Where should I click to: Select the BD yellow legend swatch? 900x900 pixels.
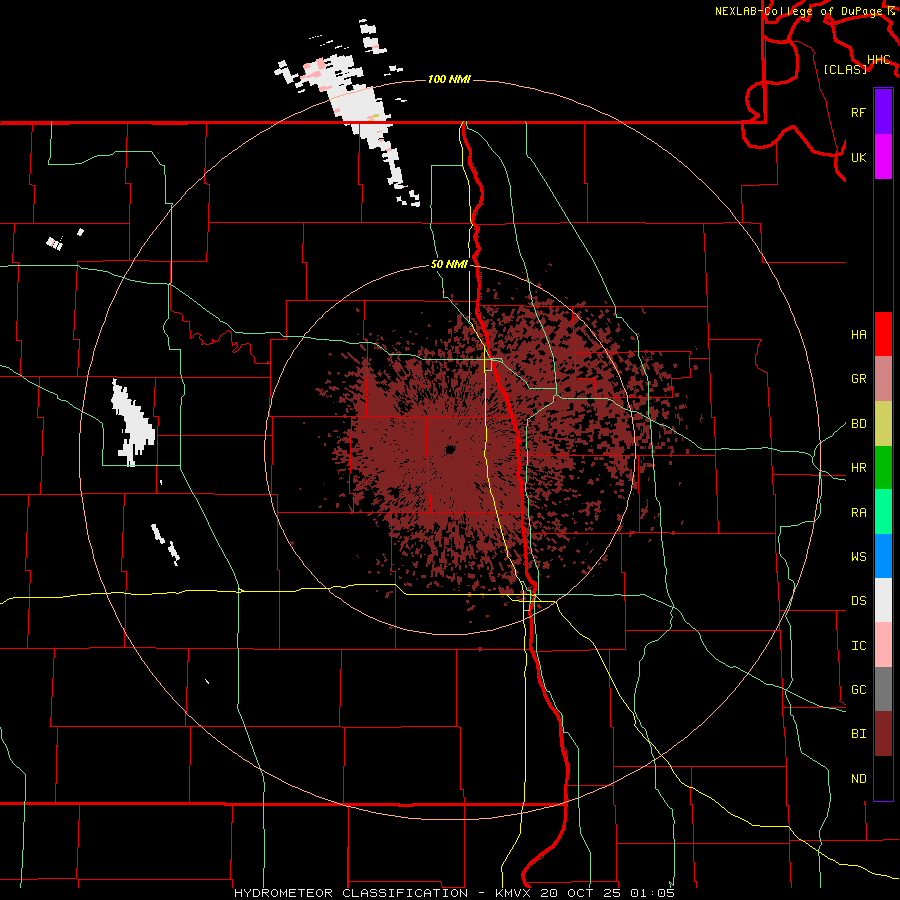[x=883, y=424]
